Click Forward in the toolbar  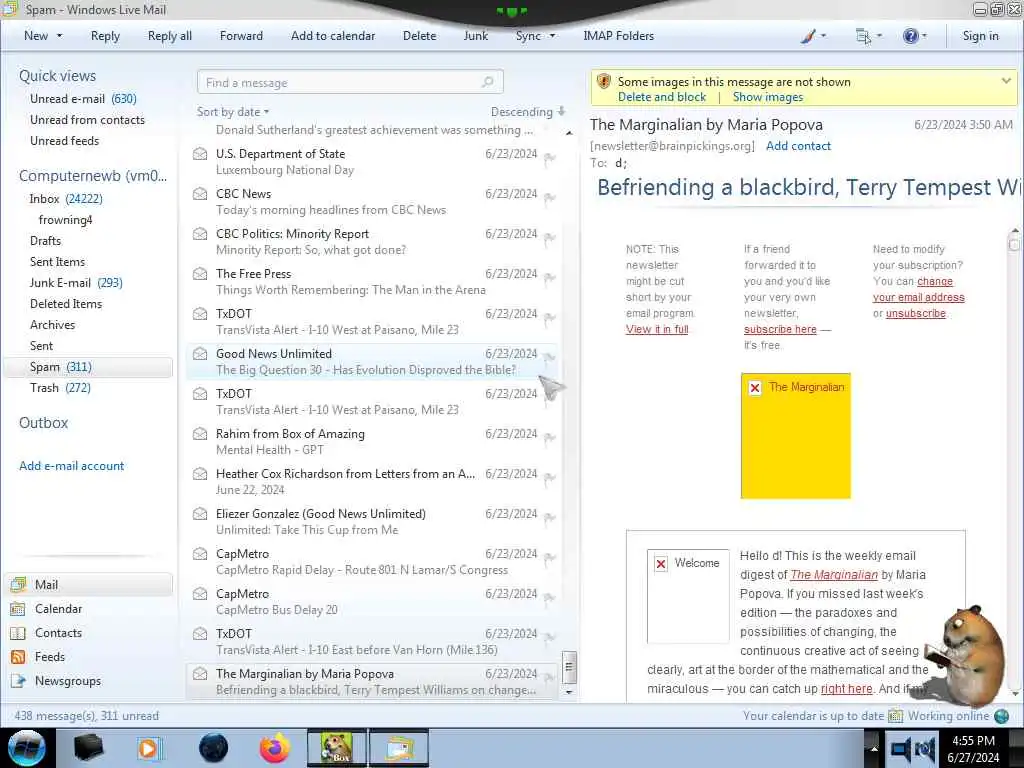click(x=241, y=36)
